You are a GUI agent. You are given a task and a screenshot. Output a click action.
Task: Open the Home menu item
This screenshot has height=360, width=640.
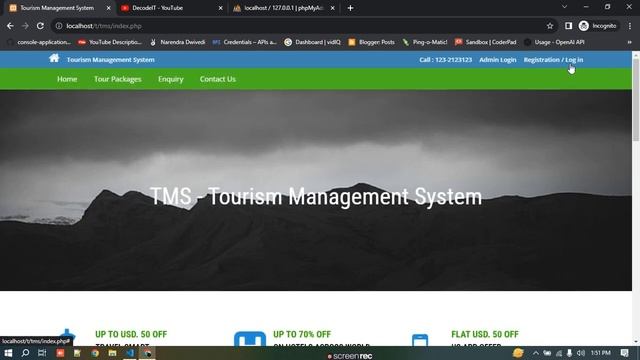[67, 79]
